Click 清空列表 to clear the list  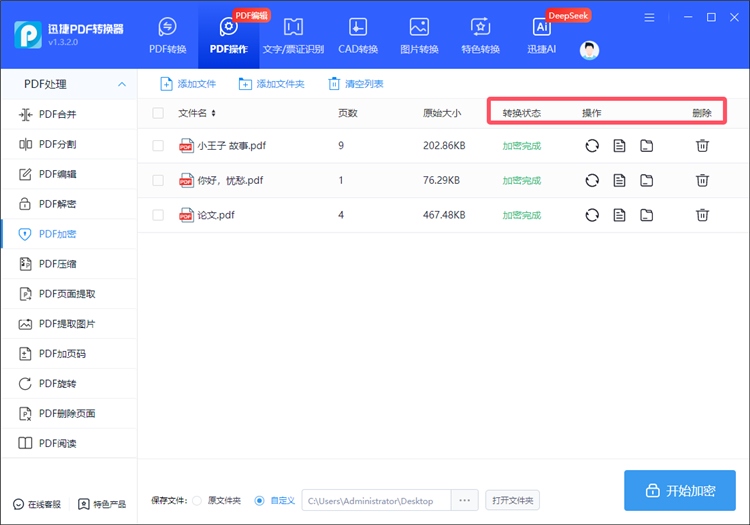[356, 84]
